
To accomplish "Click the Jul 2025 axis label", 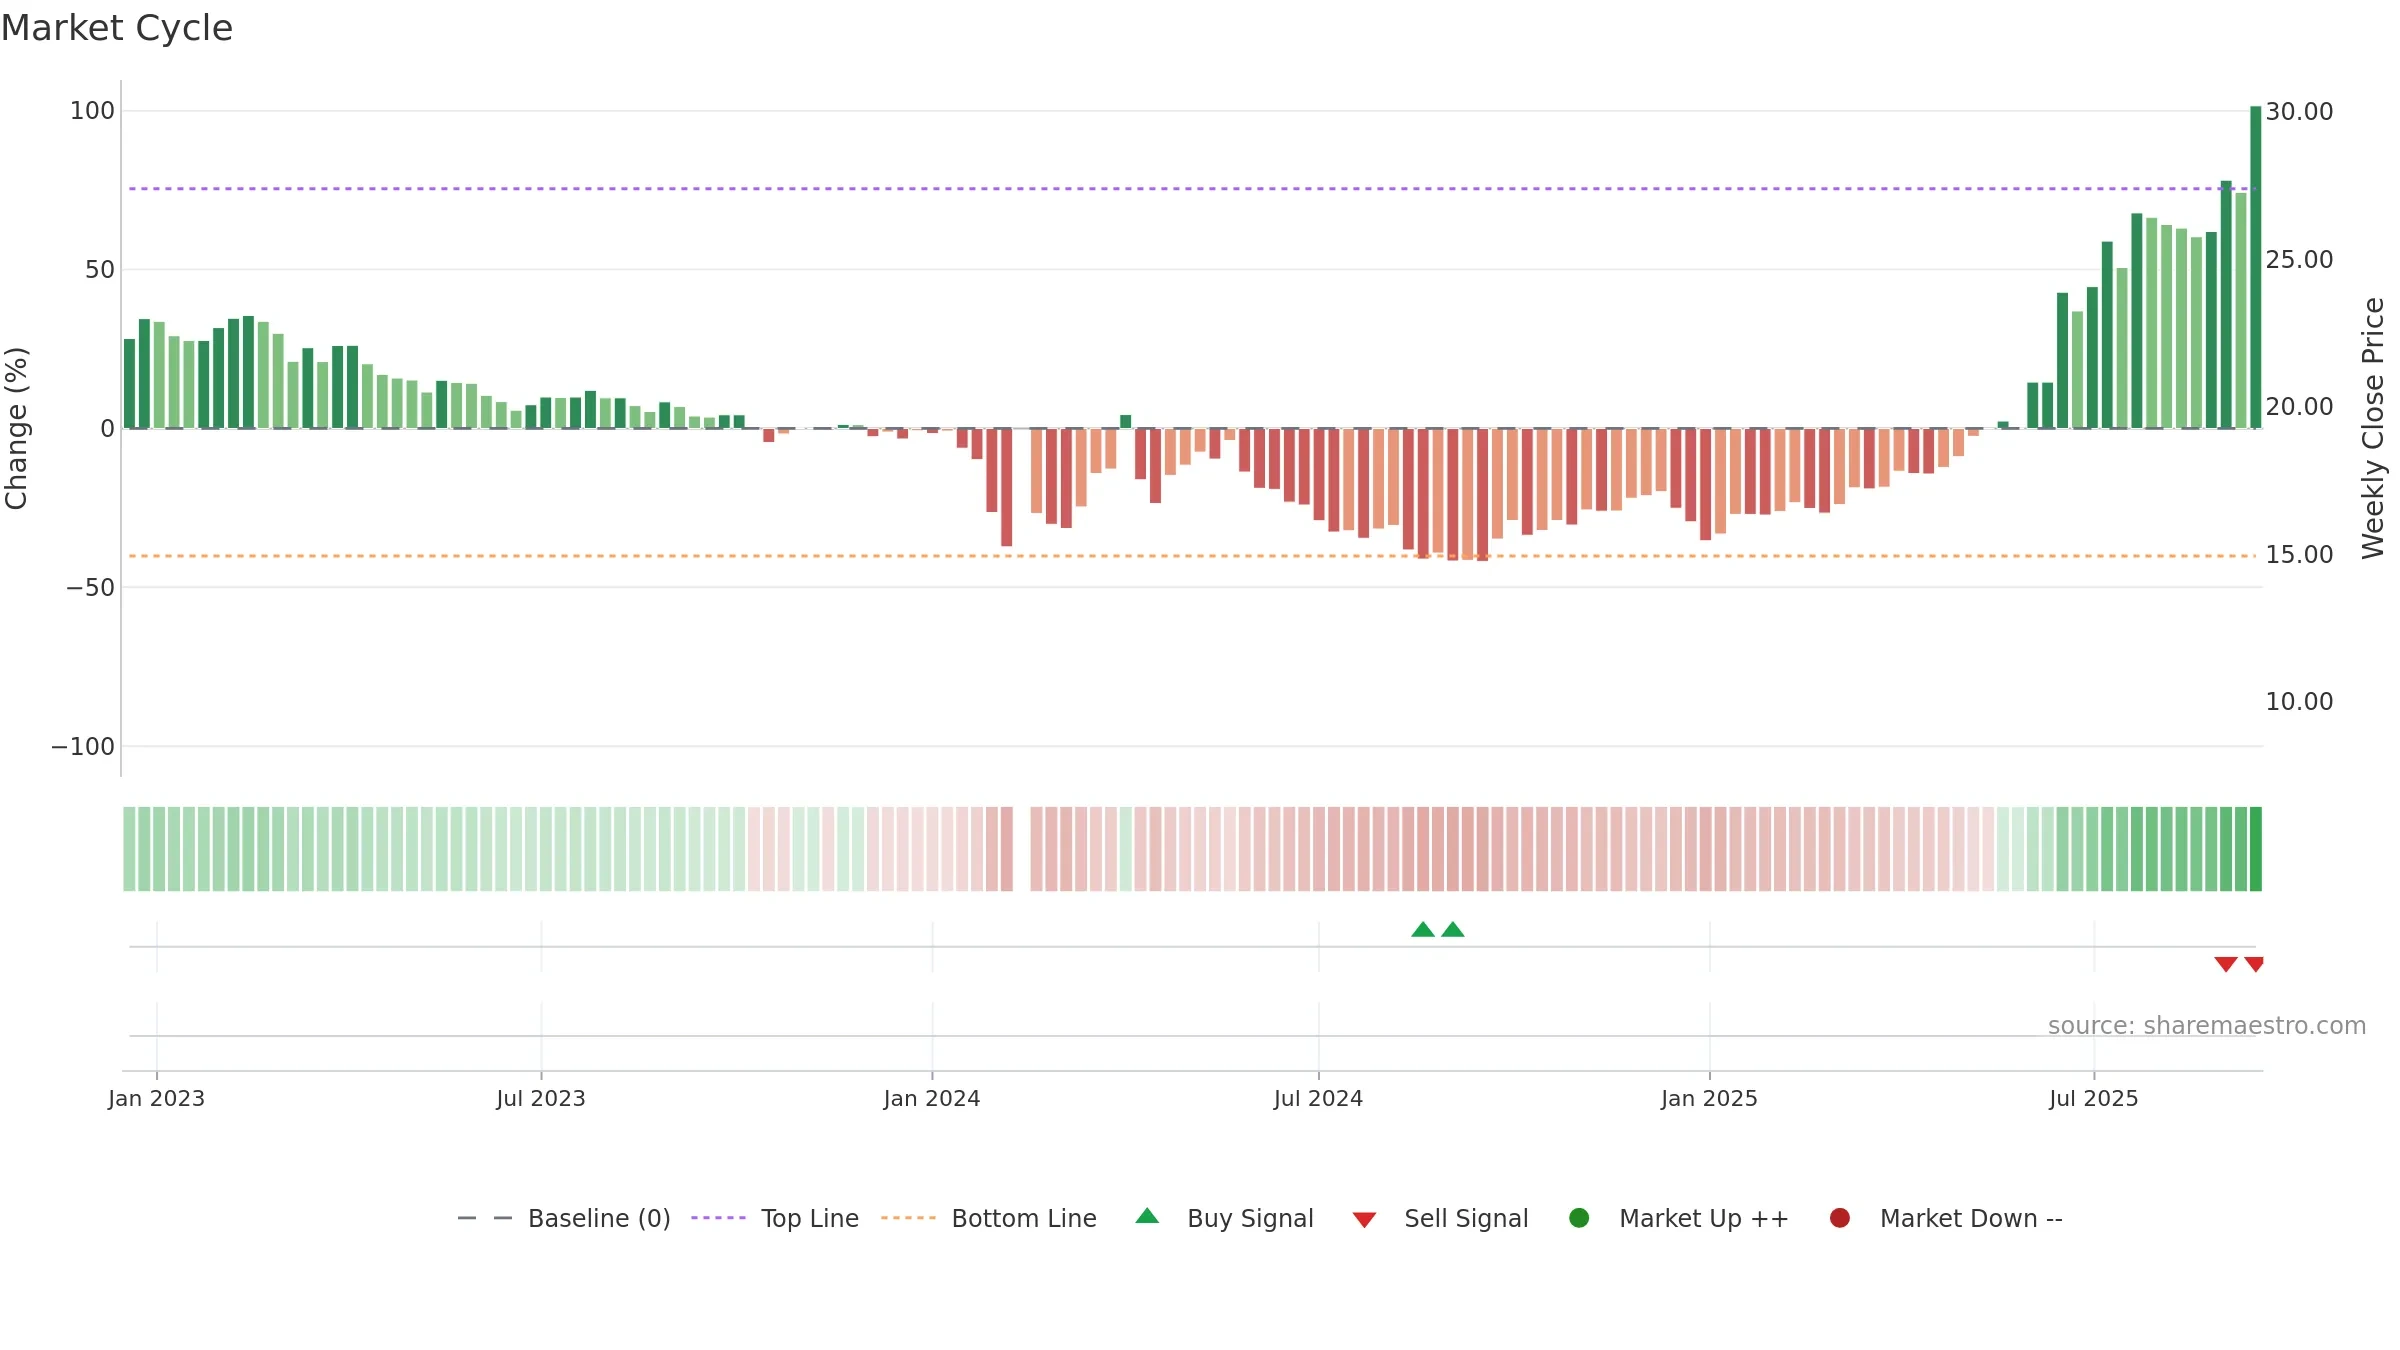I will click(x=2094, y=1099).
